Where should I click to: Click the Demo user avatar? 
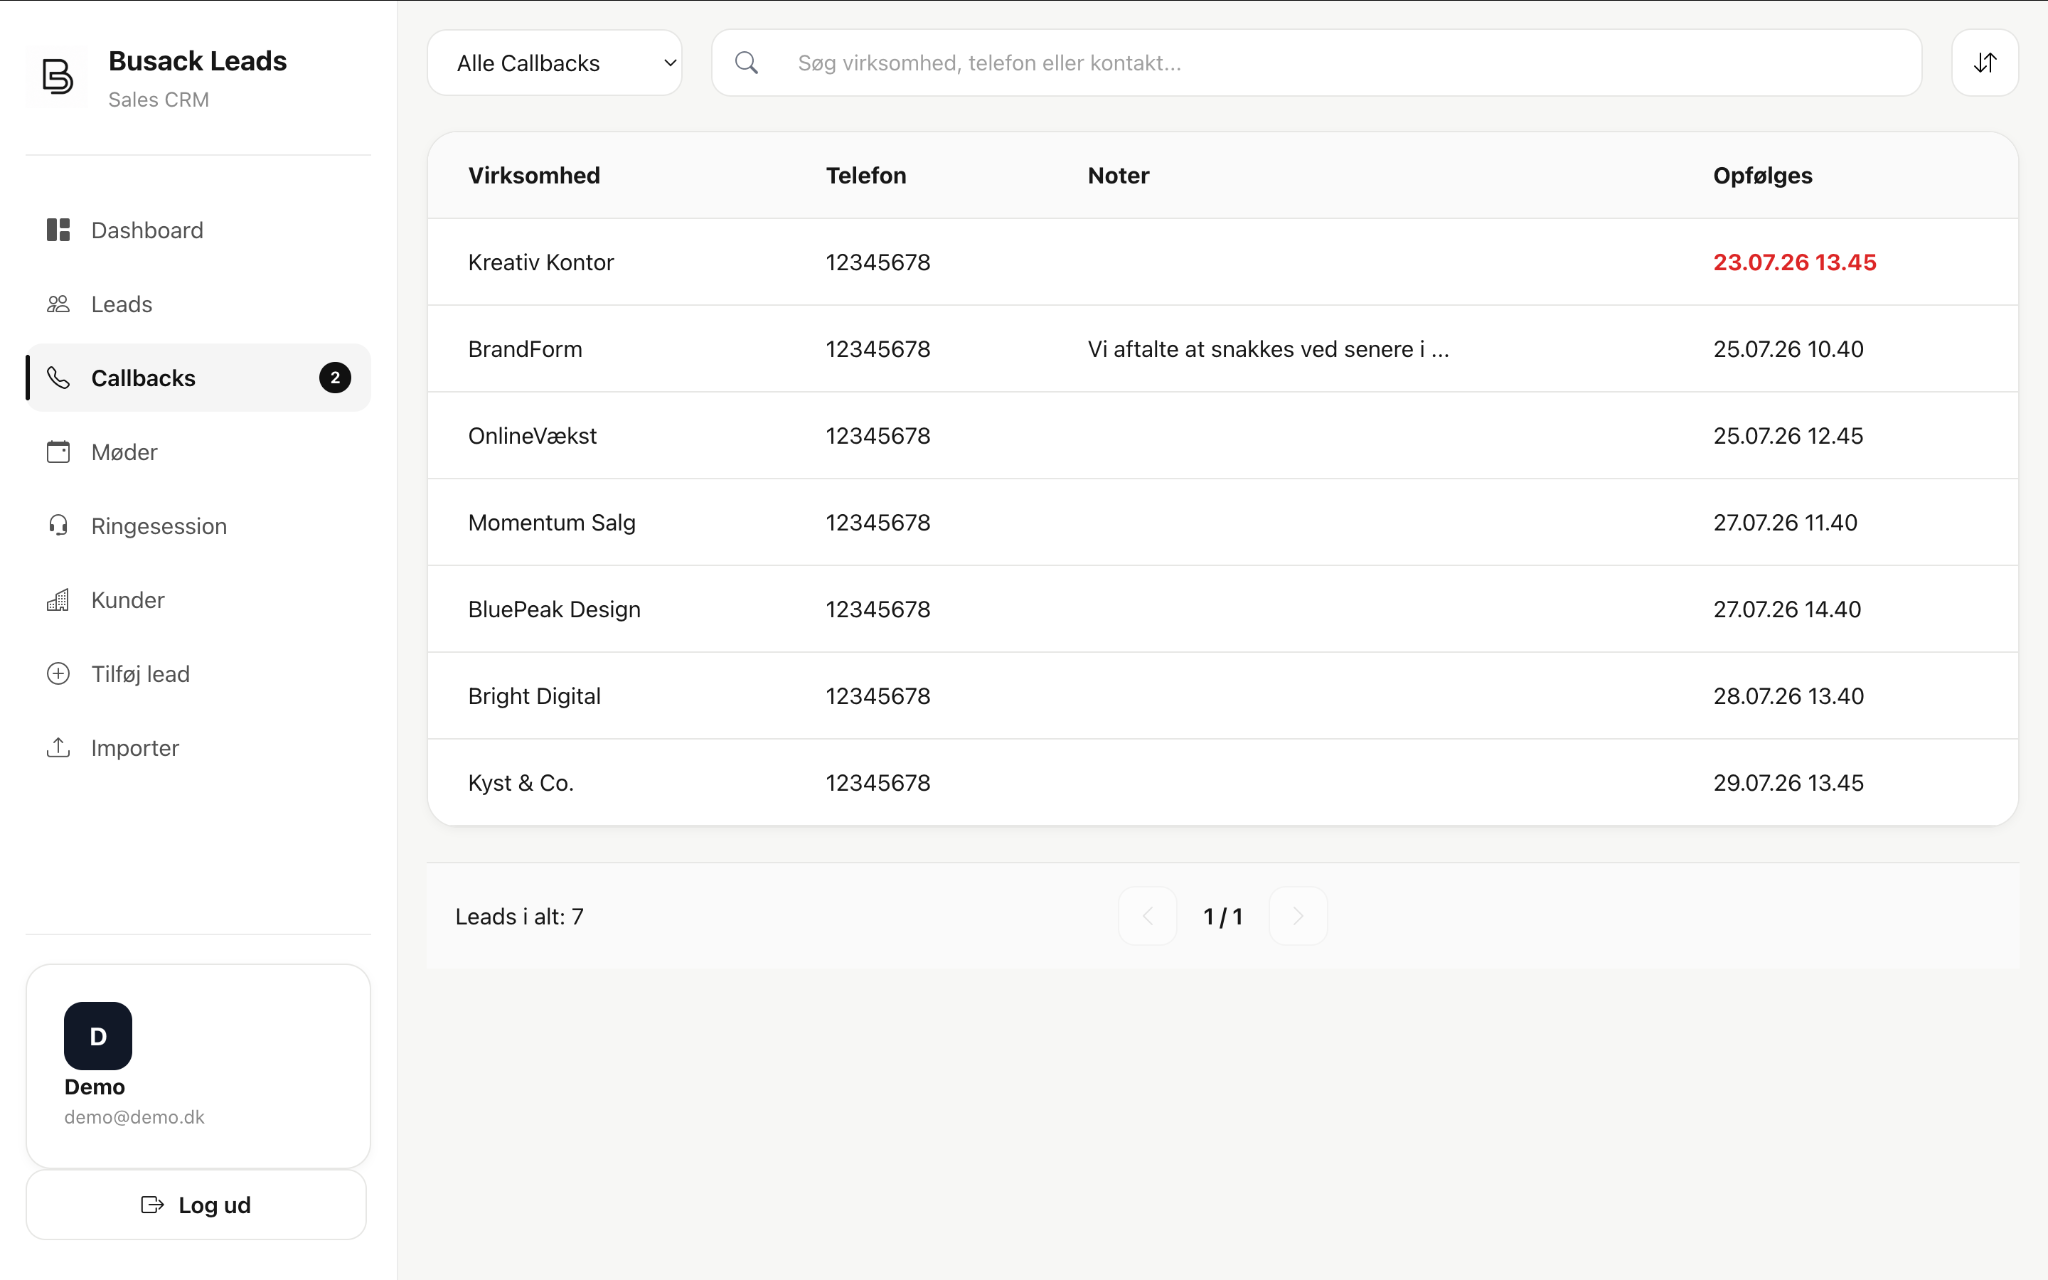pos(98,1036)
